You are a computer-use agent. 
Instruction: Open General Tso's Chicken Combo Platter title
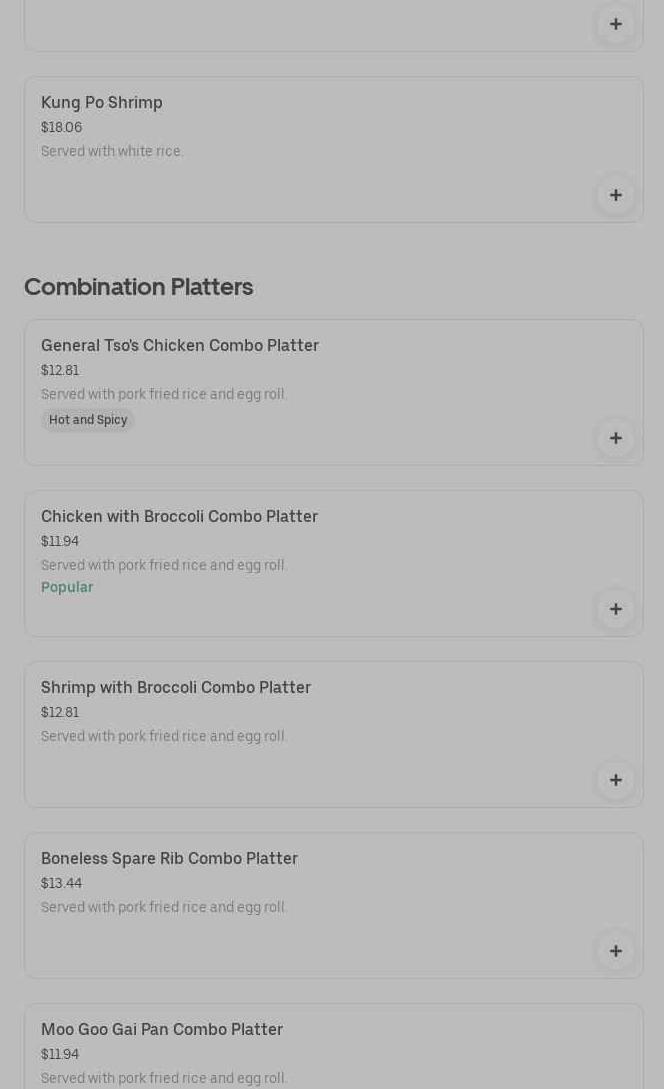[180, 346]
